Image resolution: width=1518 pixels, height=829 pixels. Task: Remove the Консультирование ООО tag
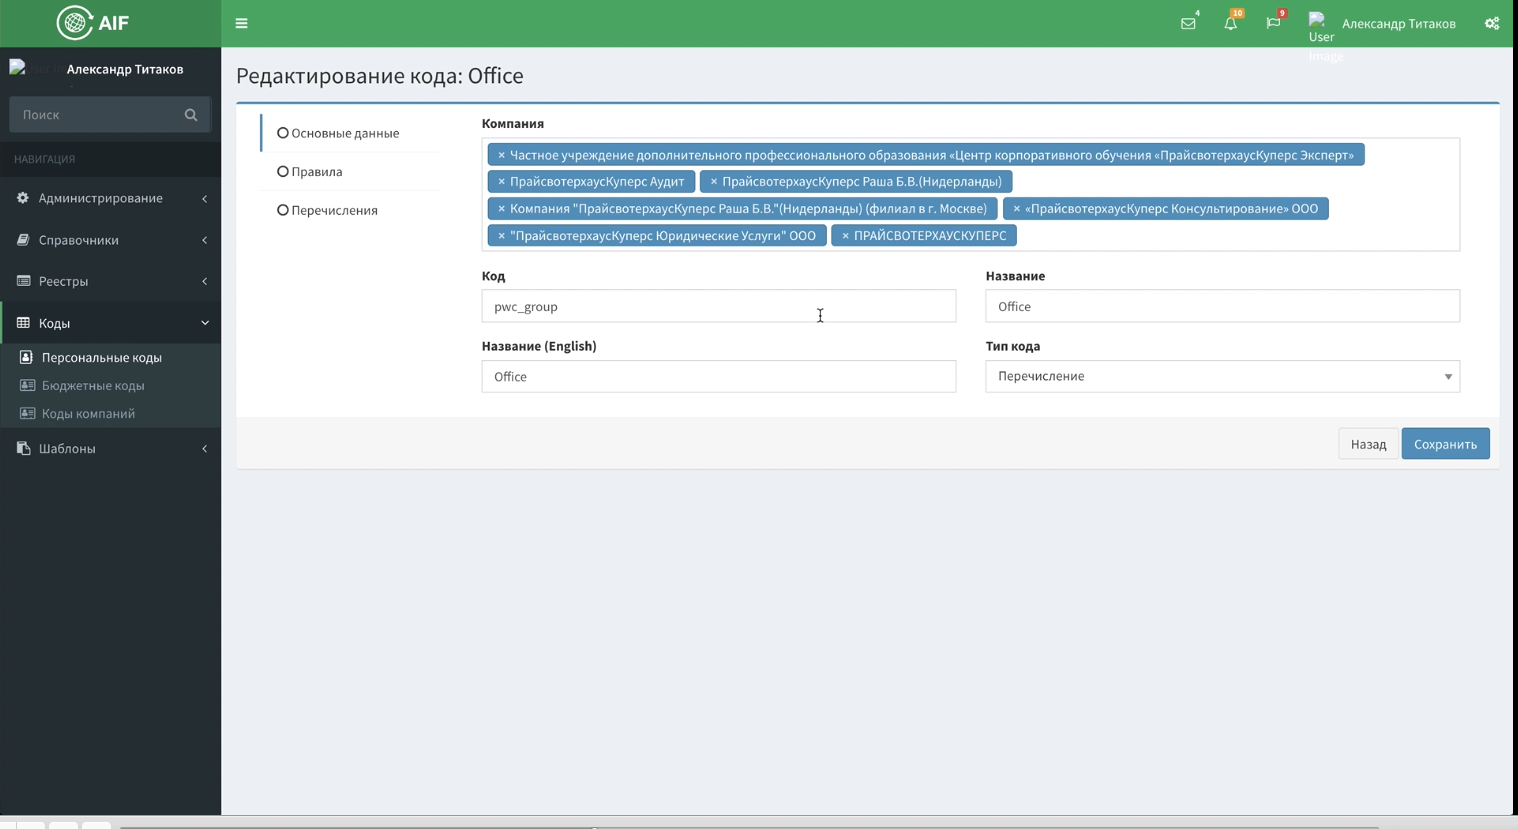point(1016,209)
